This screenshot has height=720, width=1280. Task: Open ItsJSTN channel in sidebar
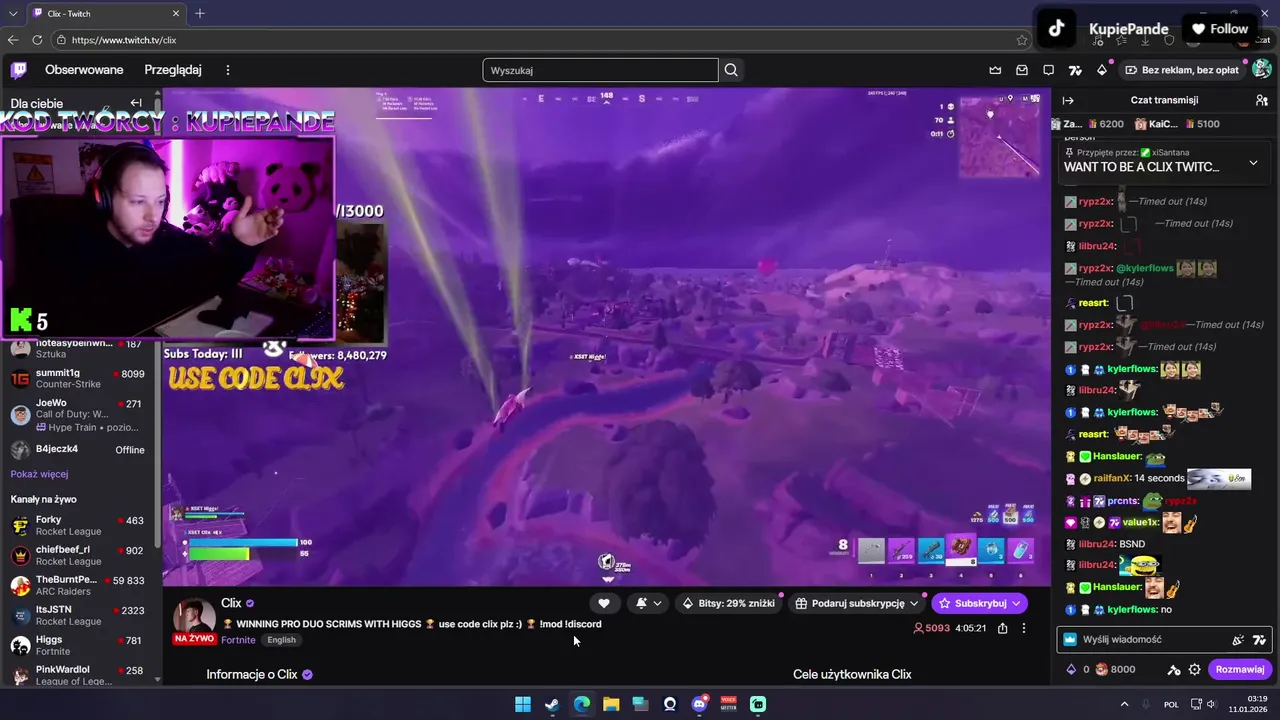coord(78,616)
